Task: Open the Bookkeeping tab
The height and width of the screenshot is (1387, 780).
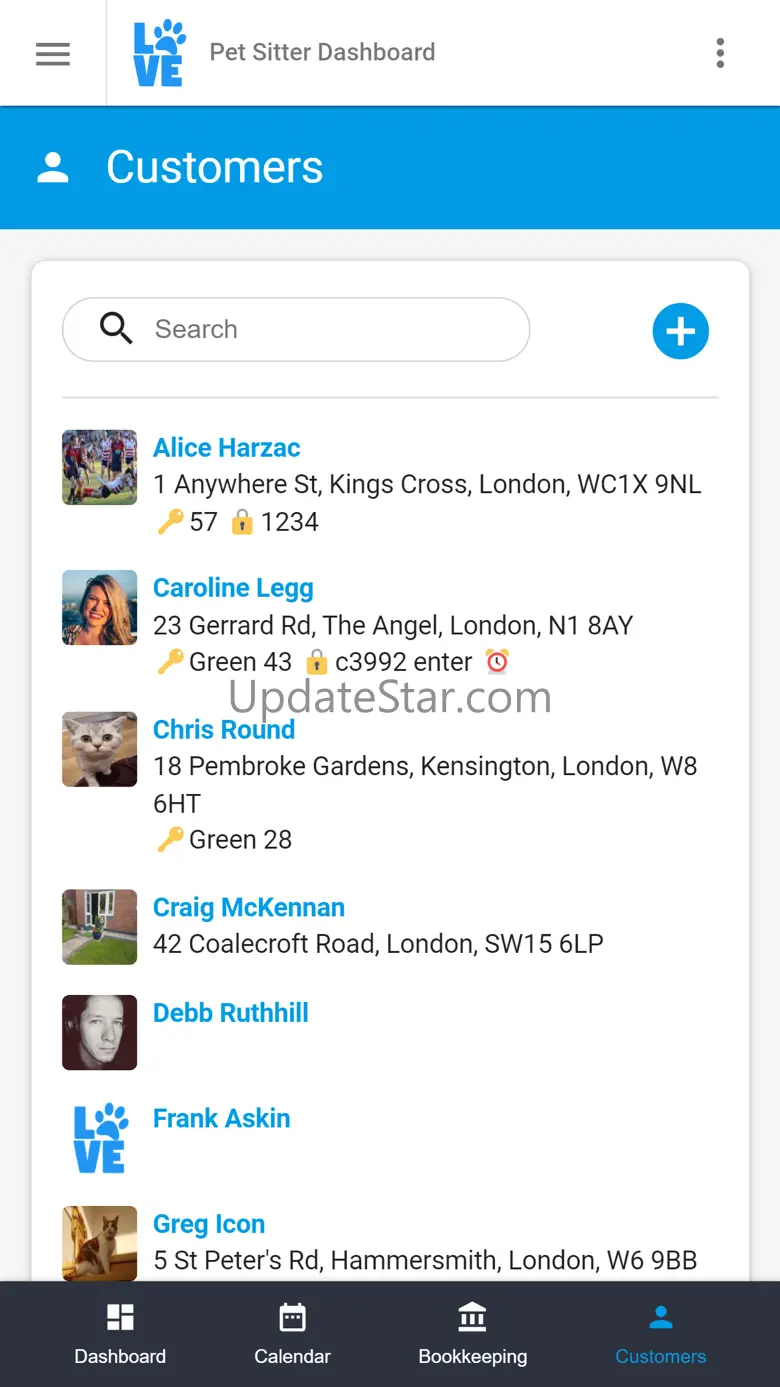Action: 472,1333
